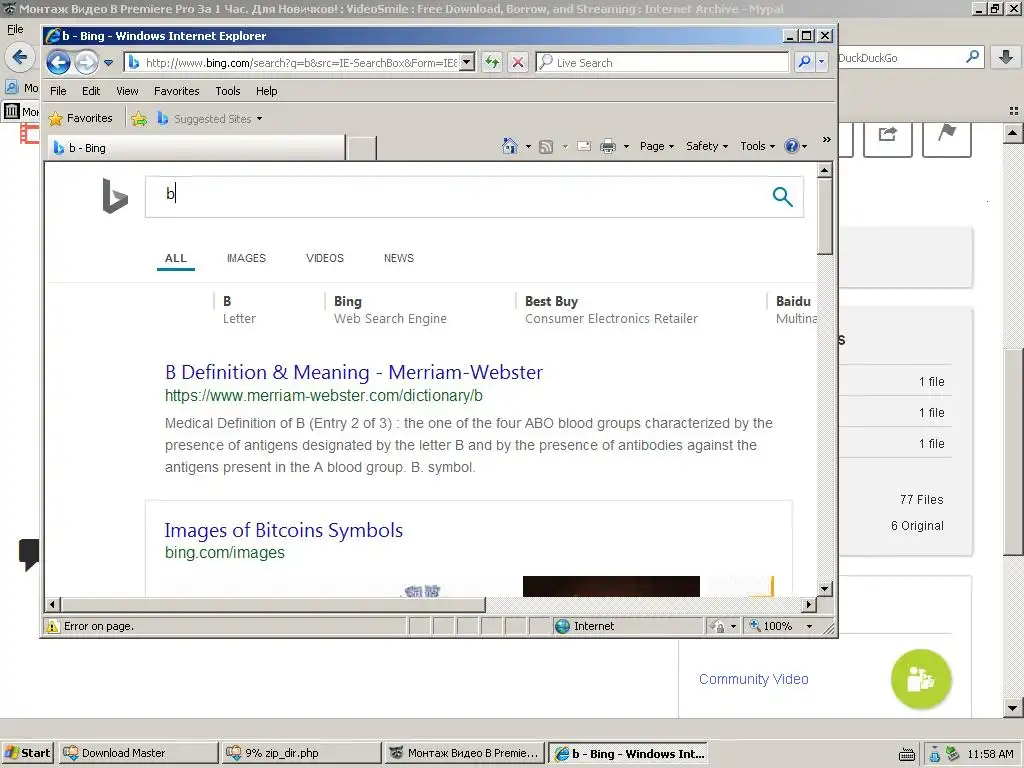Screen dimensions: 1024x768
Task: Expand the address bar URL dropdown
Action: [467, 63]
